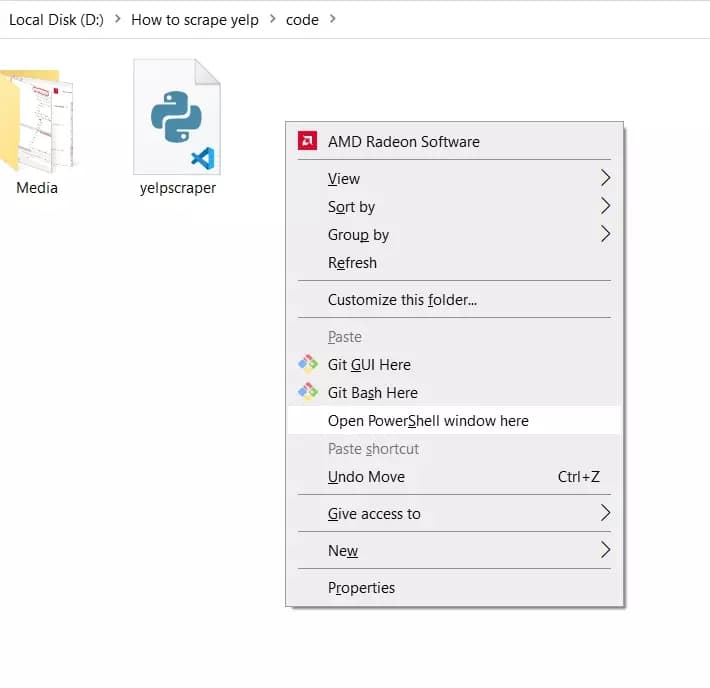710x688 pixels.
Task: Click the Git GUI Here icon
Action: point(308,364)
